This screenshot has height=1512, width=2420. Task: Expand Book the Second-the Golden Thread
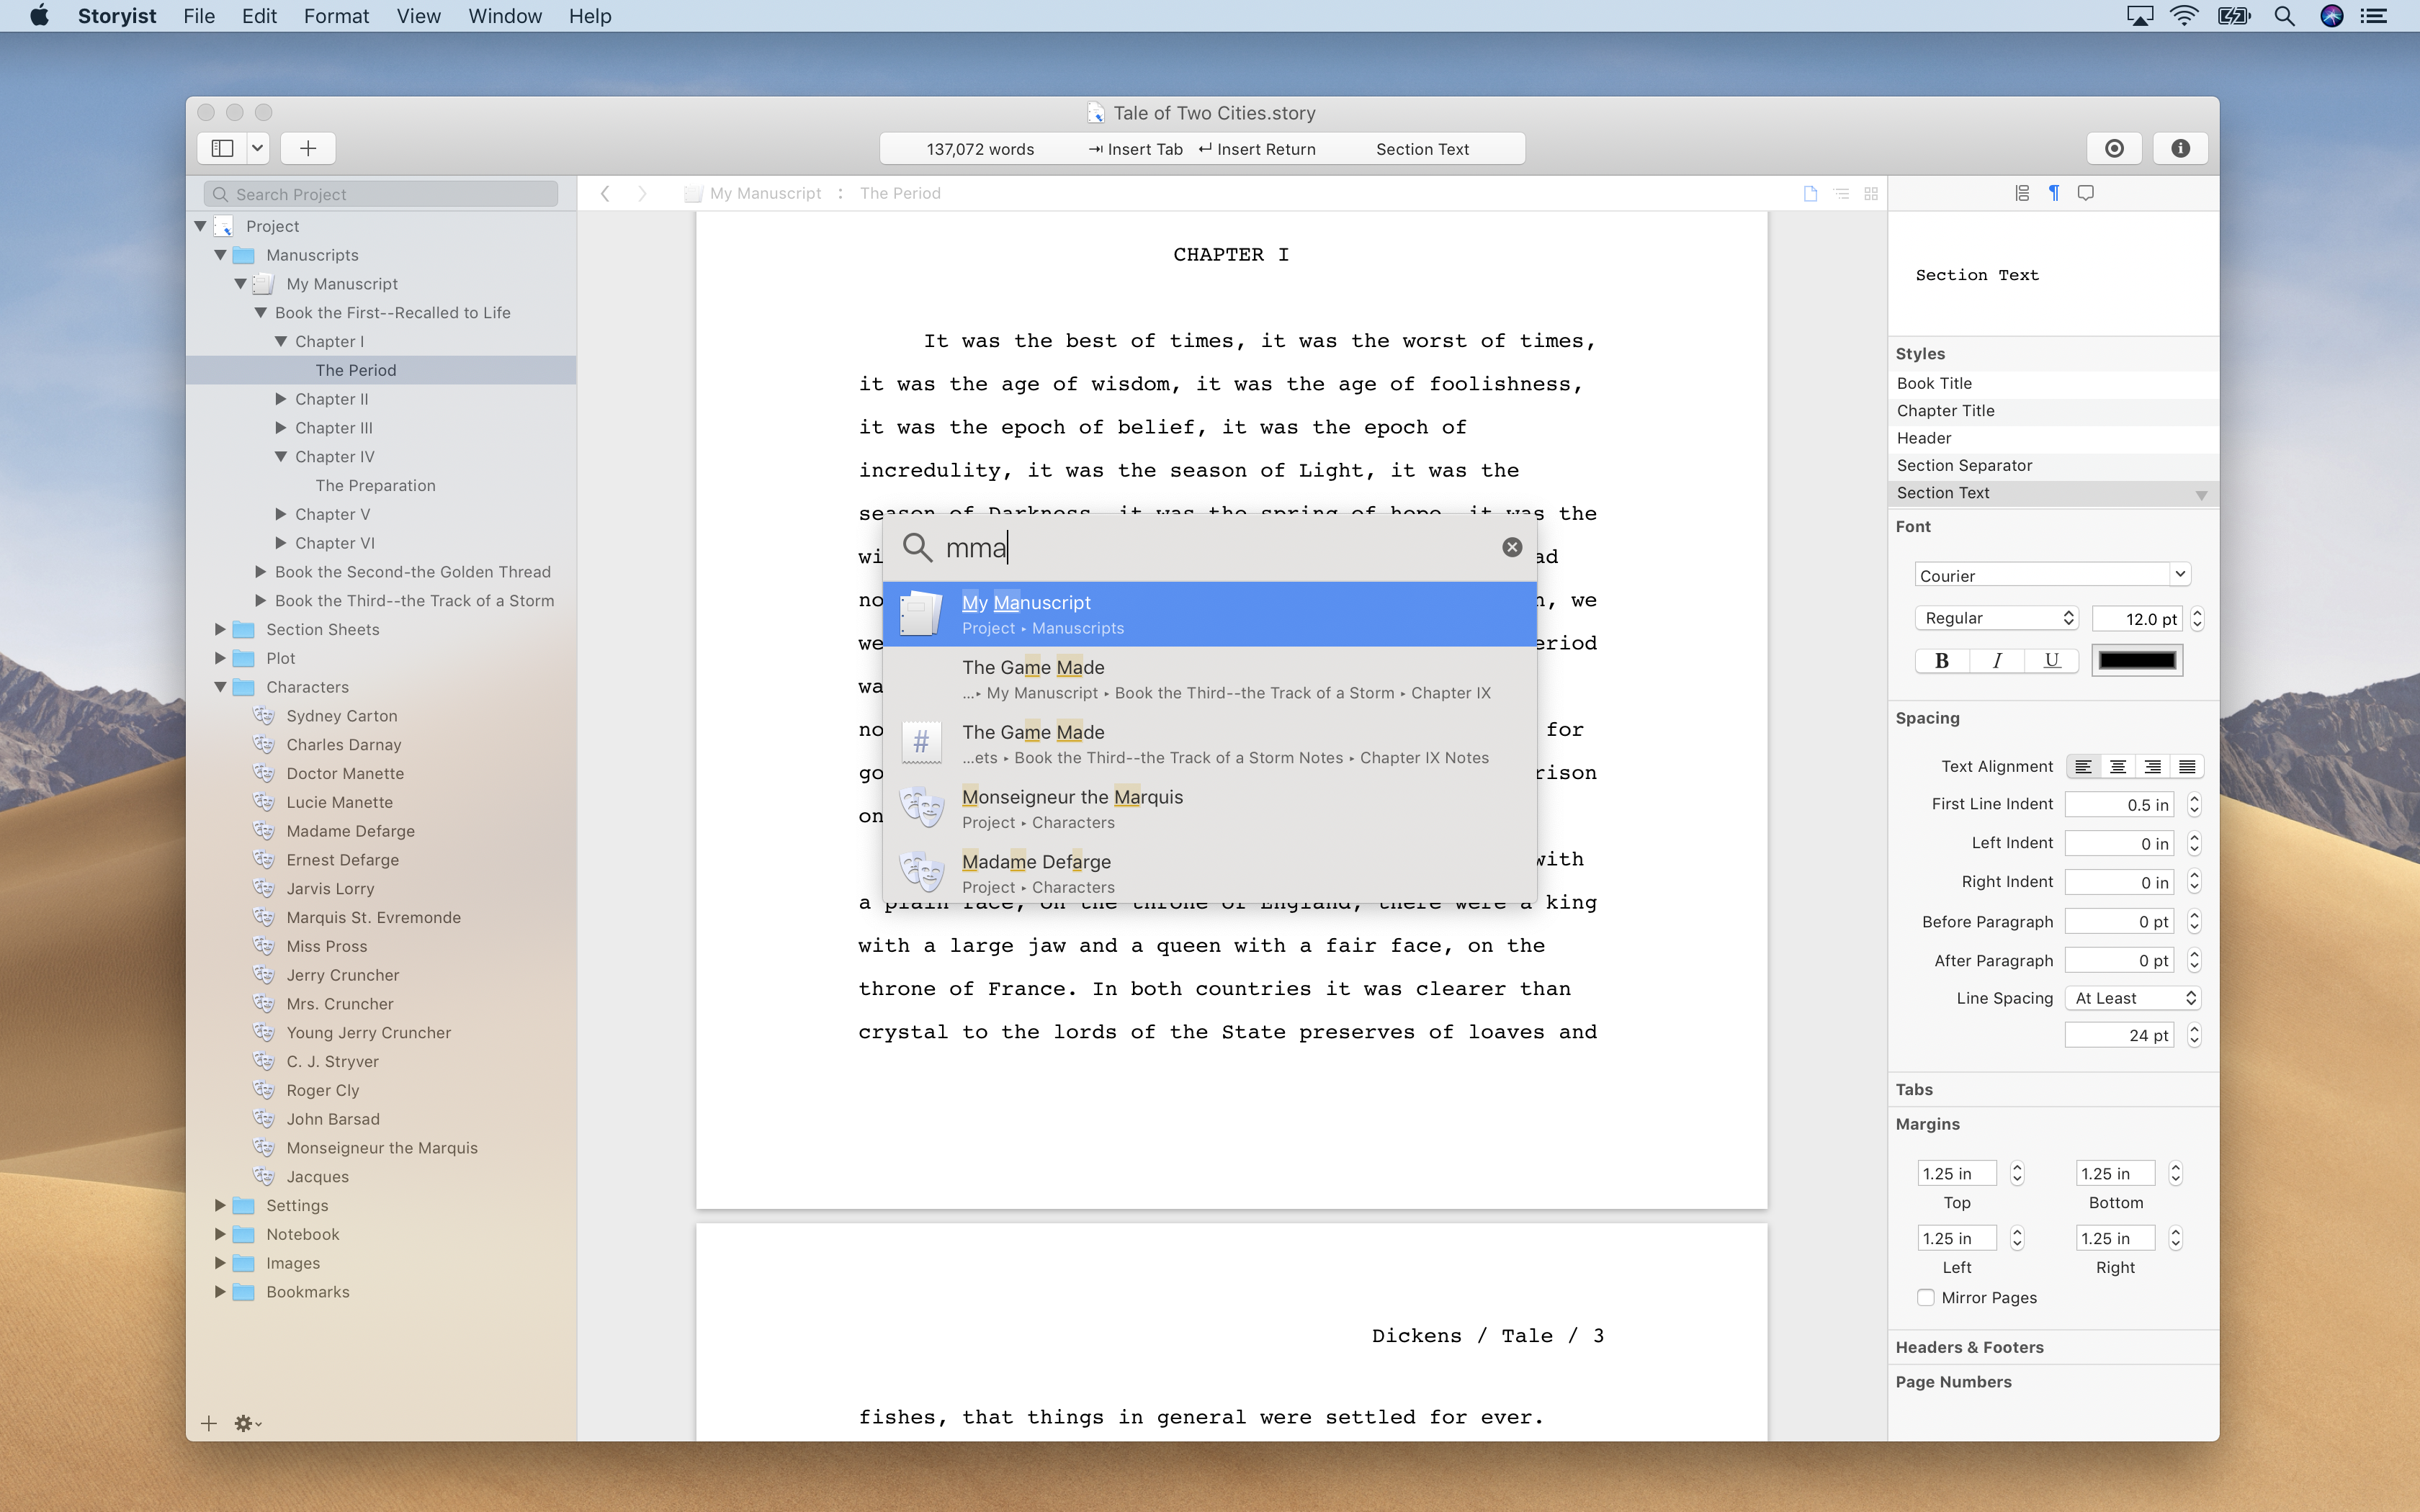tap(261, 572)
